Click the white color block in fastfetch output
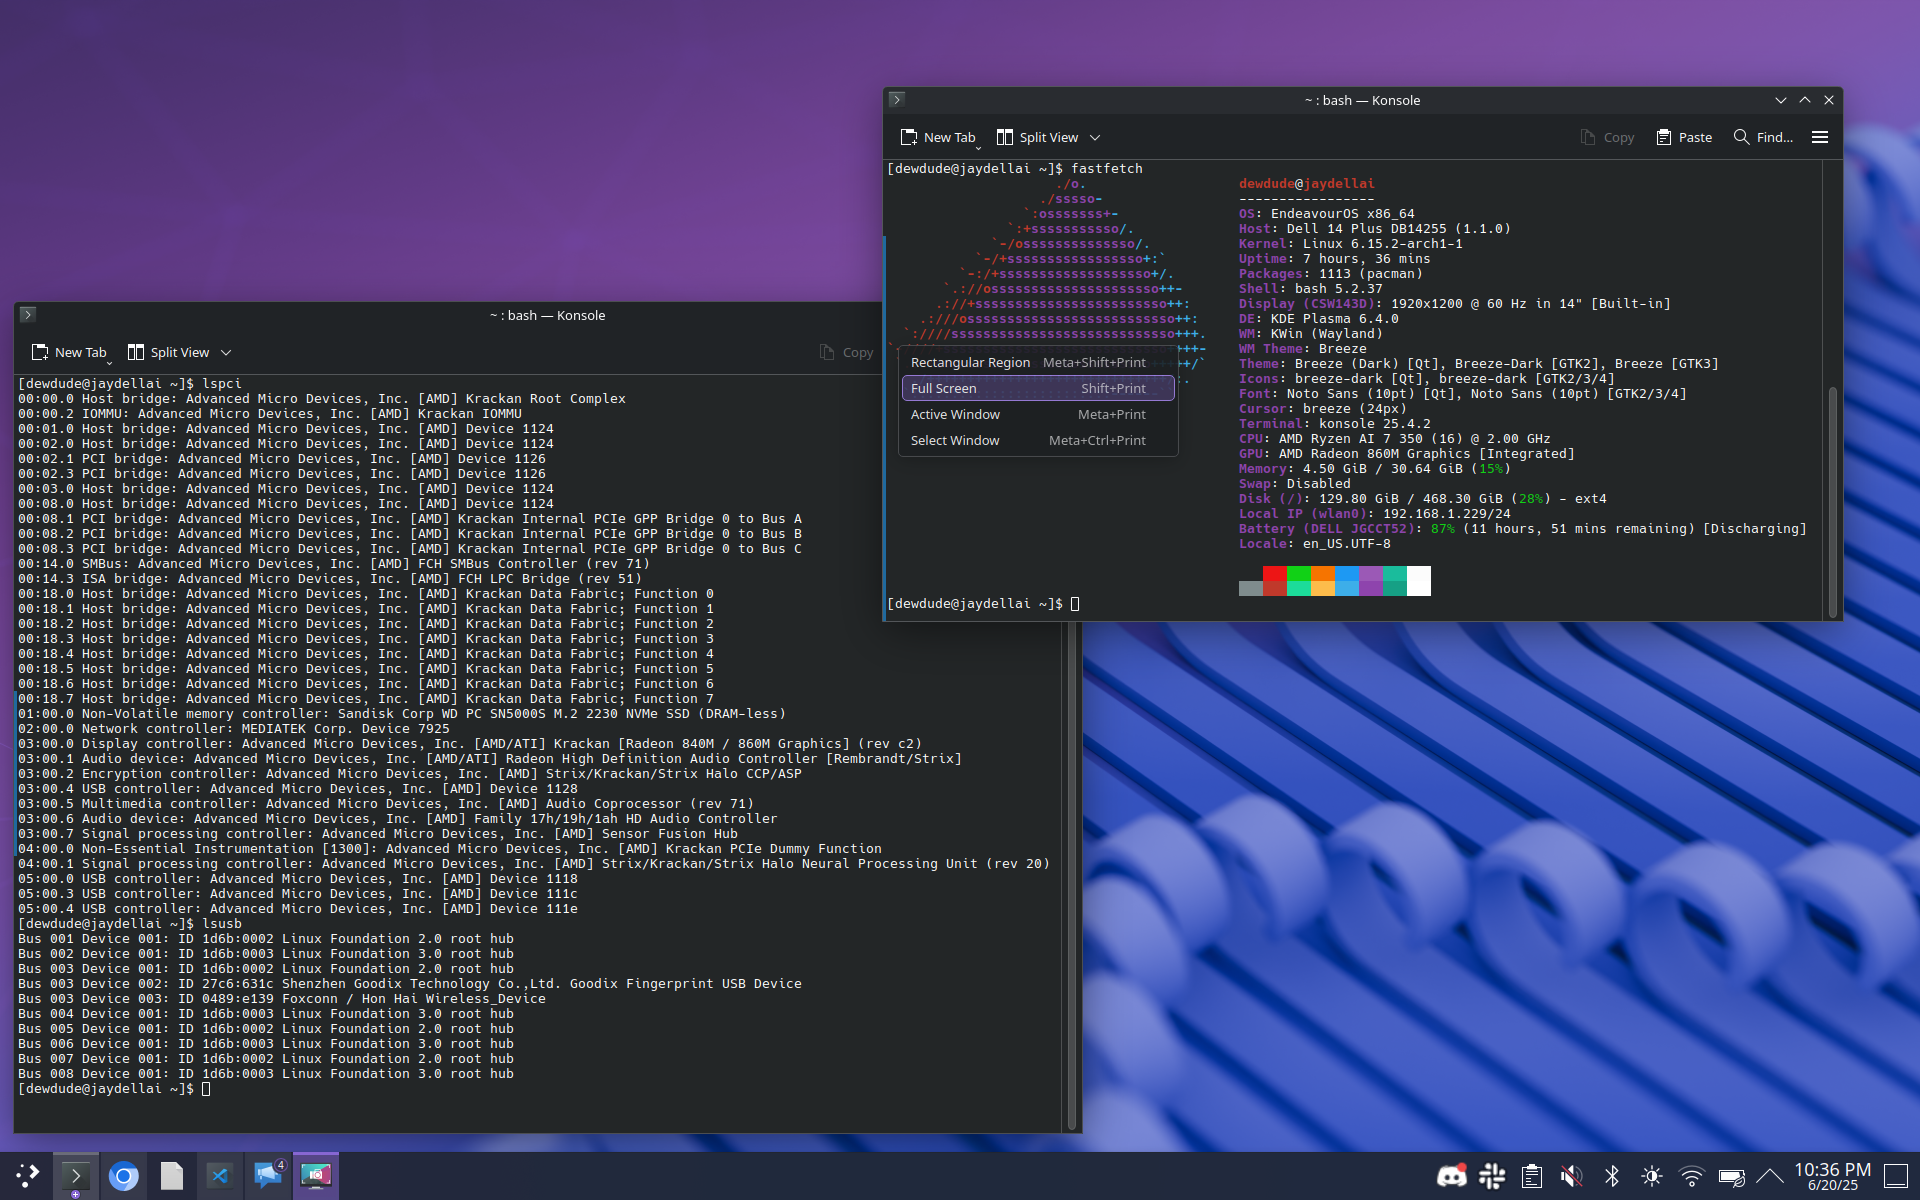Viewport: 1920px width, 1200px height. pos(1418,581)
